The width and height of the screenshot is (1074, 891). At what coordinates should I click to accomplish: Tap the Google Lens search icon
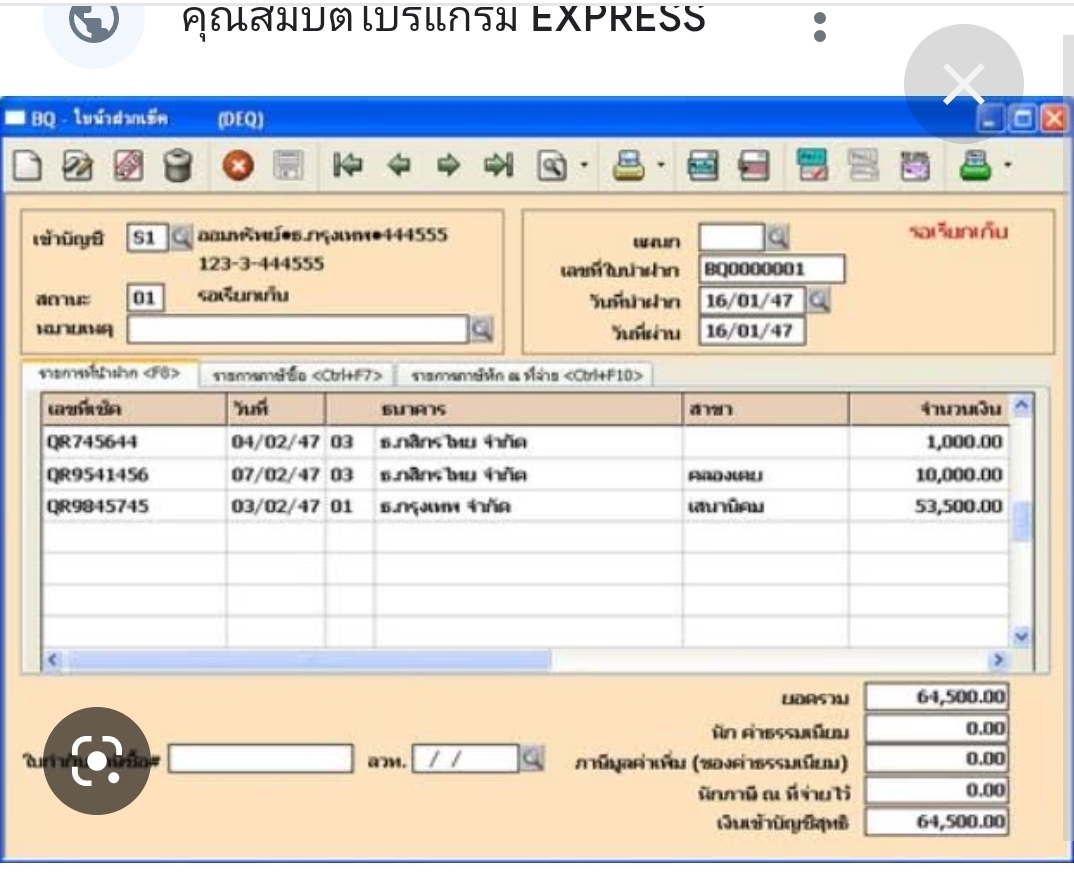(97, 761)
